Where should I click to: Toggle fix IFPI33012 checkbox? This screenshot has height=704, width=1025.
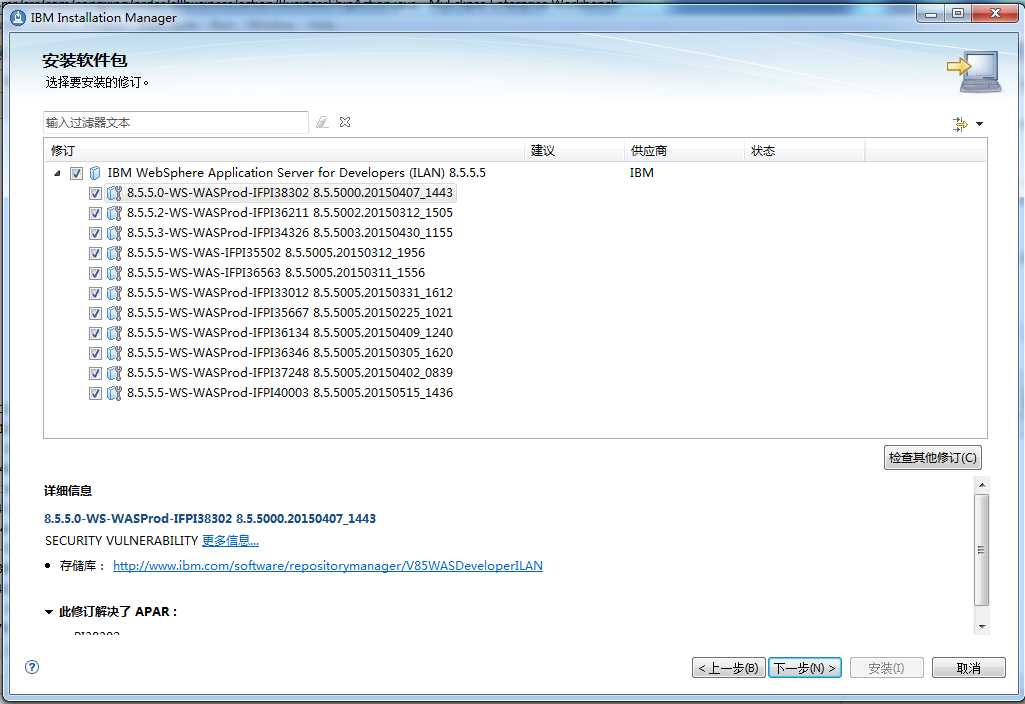tap(95, 293)
